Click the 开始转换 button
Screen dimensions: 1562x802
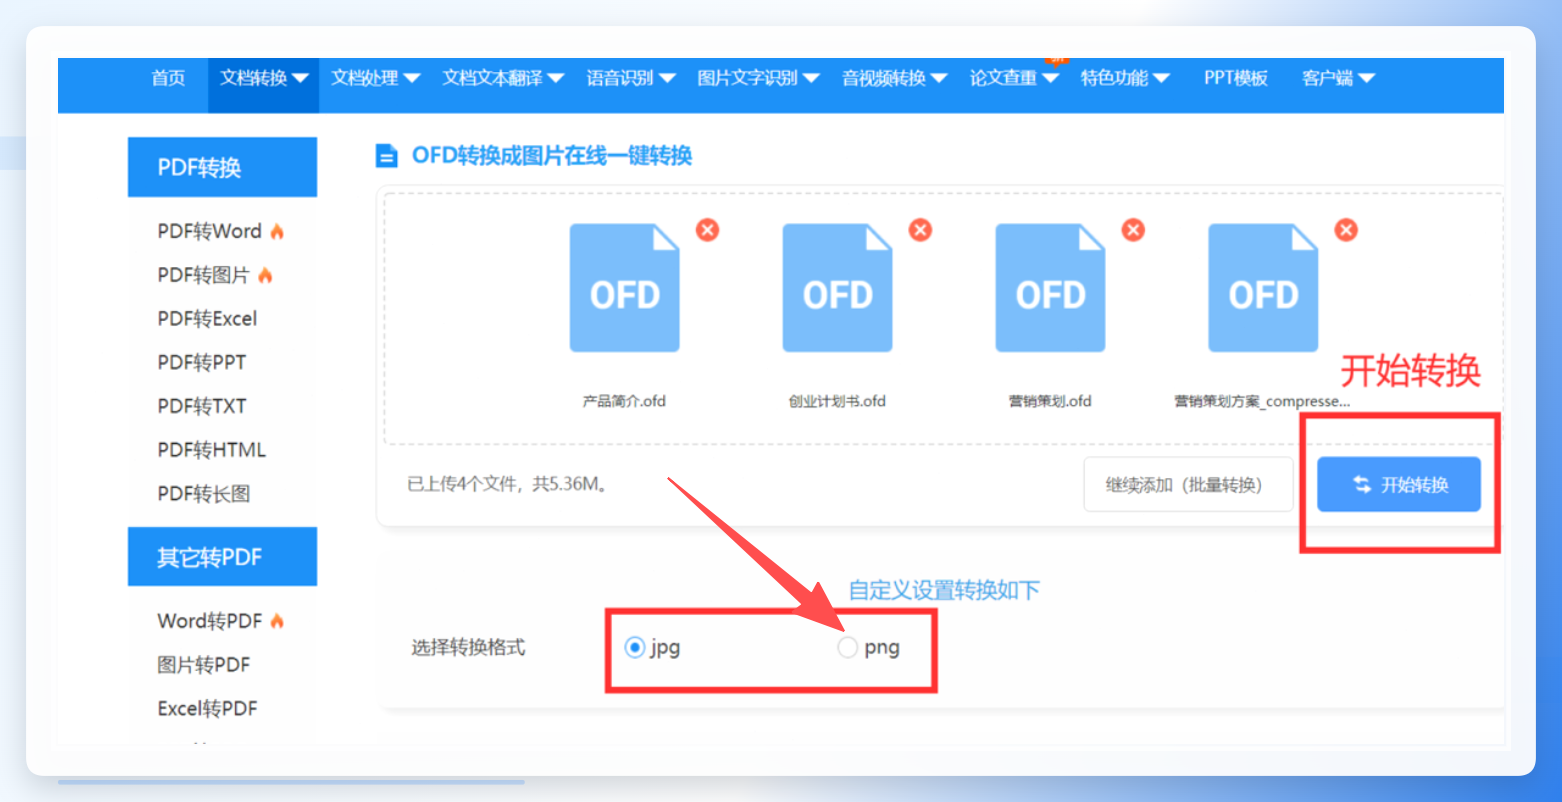(1398, 485)
